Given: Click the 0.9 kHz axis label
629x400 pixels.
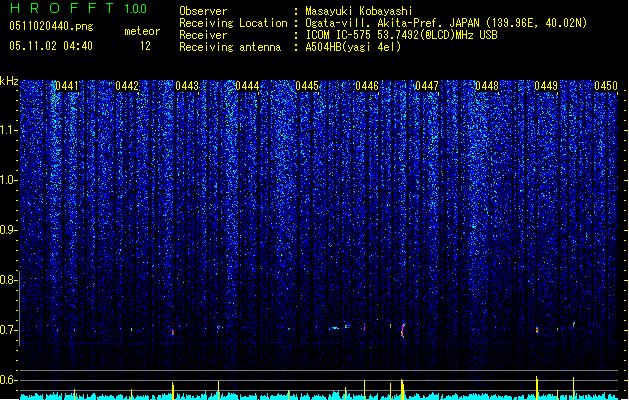Looking at the screenshot, I should tap(8, 230).
